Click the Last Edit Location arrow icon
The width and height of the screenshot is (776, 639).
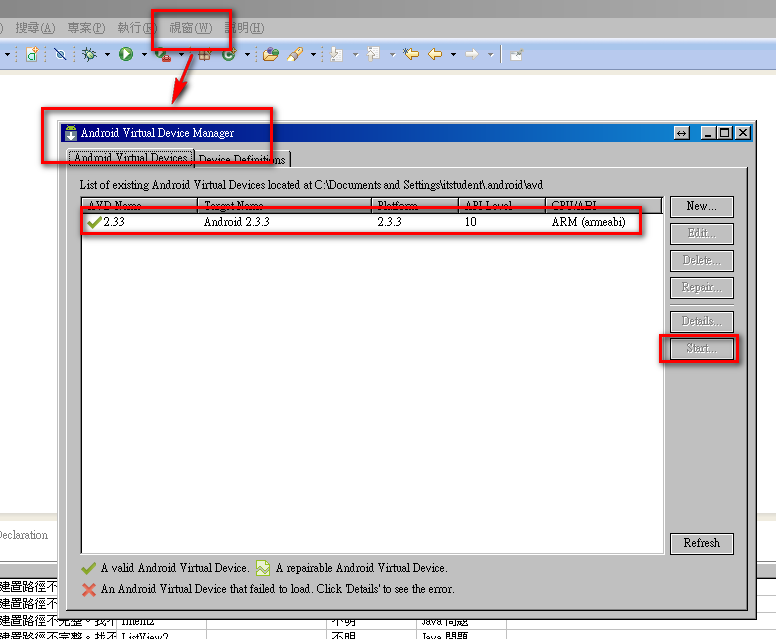[411, 53]
